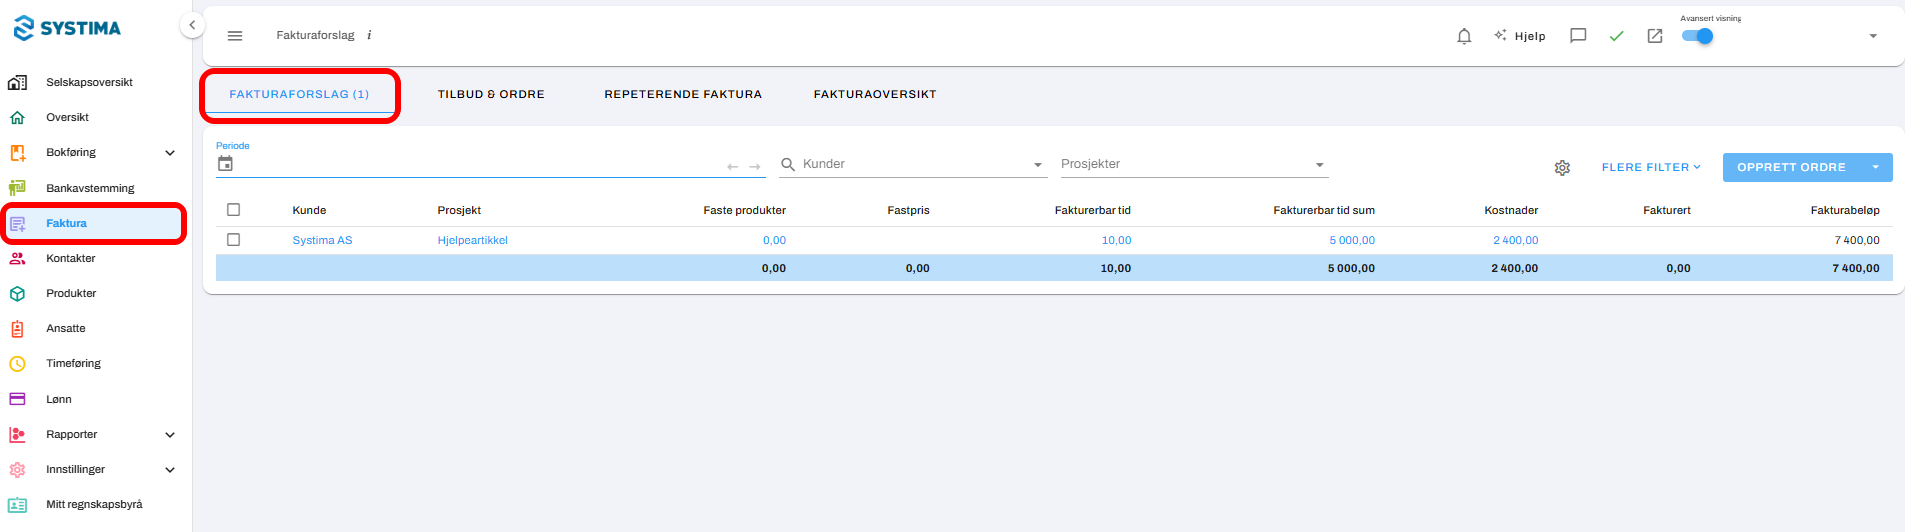
Task: Click the Kontakter people icon
Action: (17, 258)
